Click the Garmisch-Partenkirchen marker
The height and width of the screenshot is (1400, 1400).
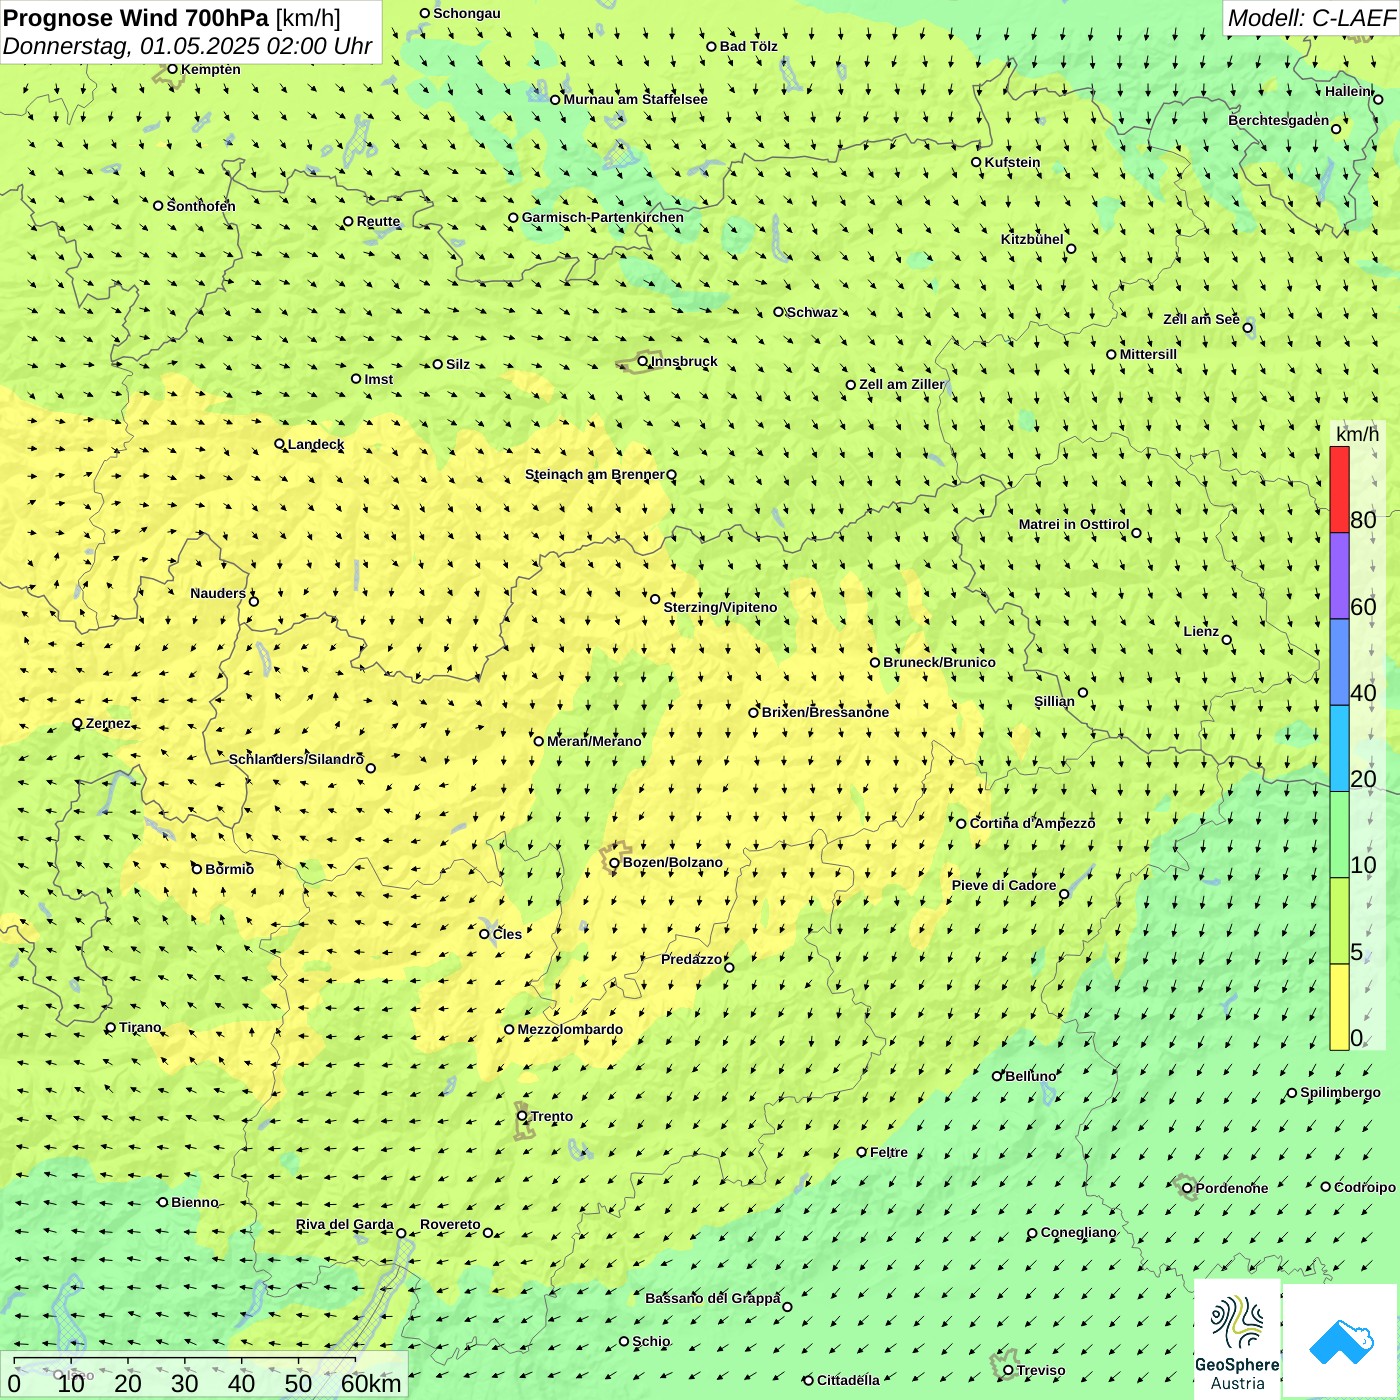(513, 217)
